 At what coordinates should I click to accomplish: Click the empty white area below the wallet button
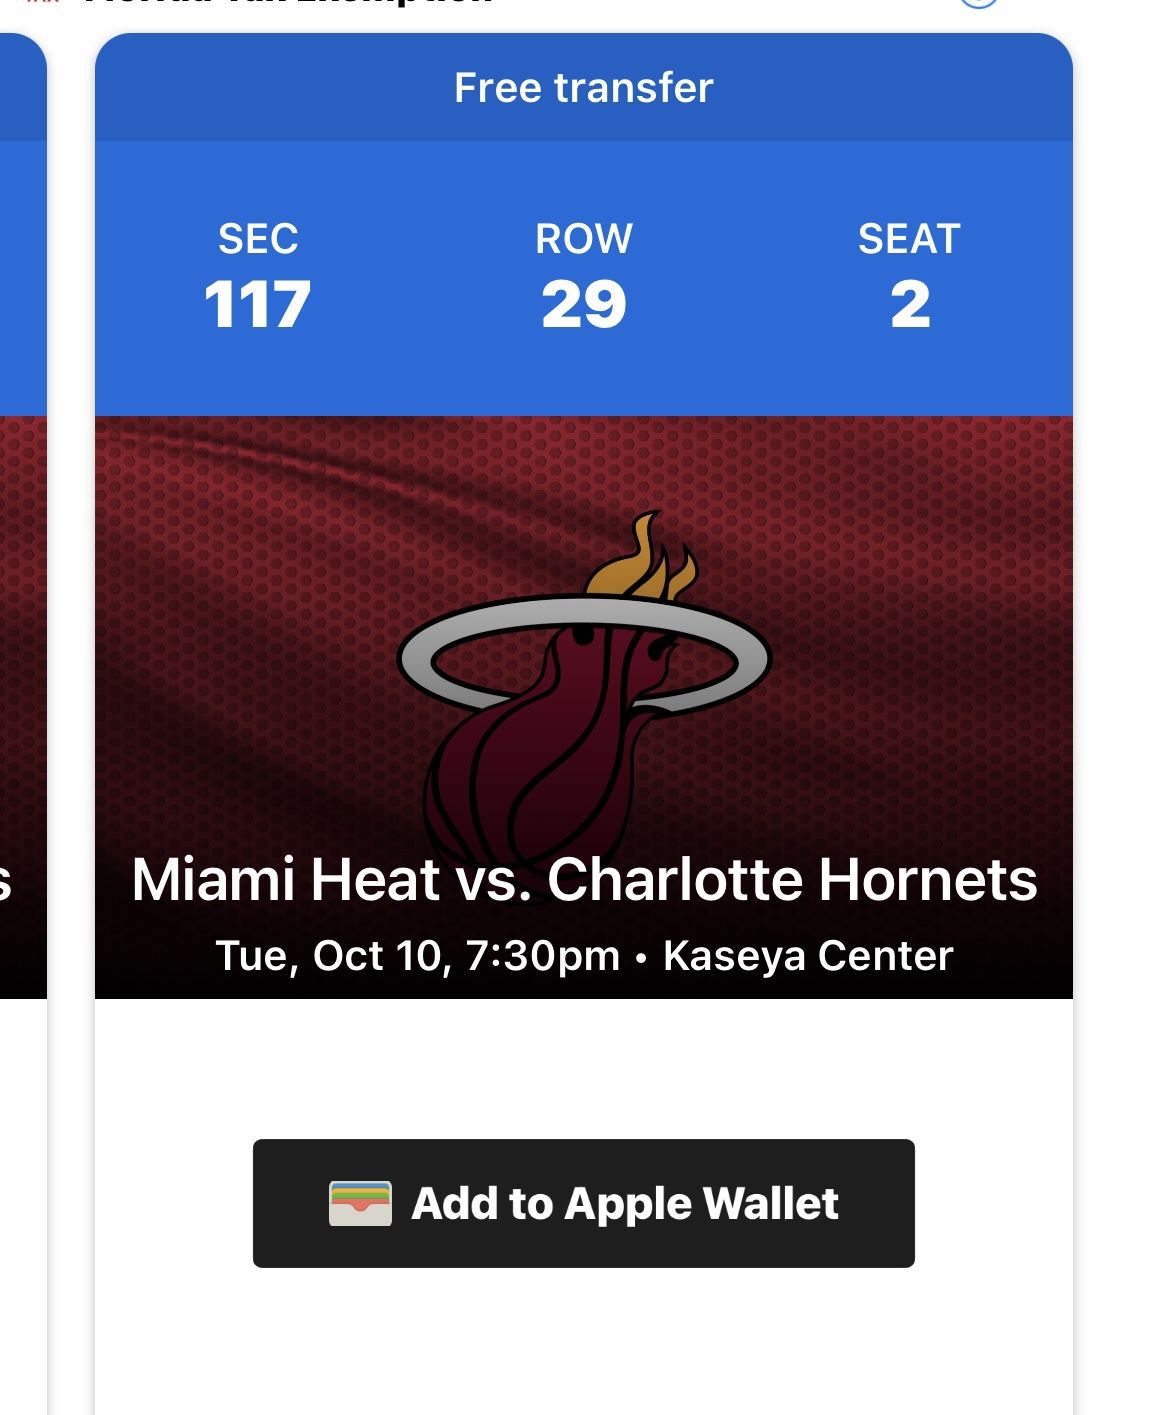coord(584,1350)
